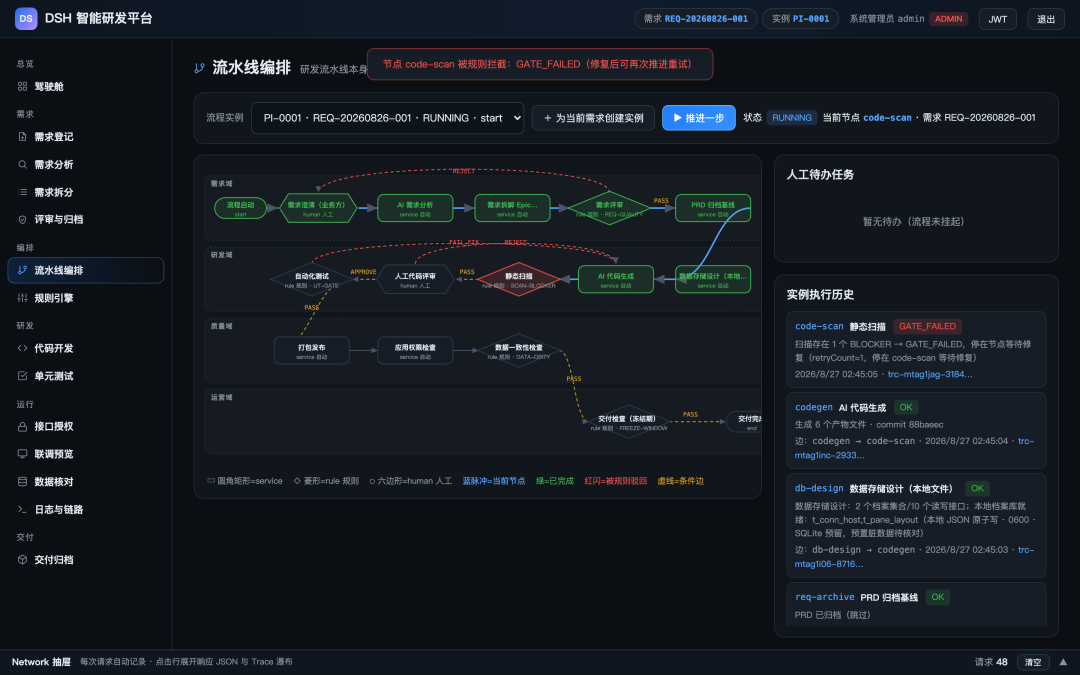This screenshot has width=1080, height=675.
Task: Select the 自动化测试 diamond node
Action: pos(311,280)
